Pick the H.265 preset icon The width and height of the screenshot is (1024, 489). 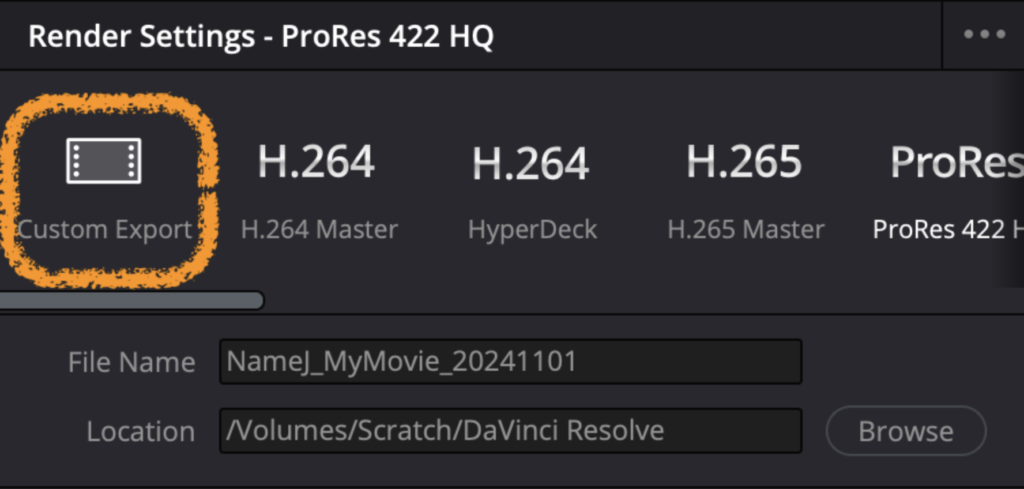[745, 162]
